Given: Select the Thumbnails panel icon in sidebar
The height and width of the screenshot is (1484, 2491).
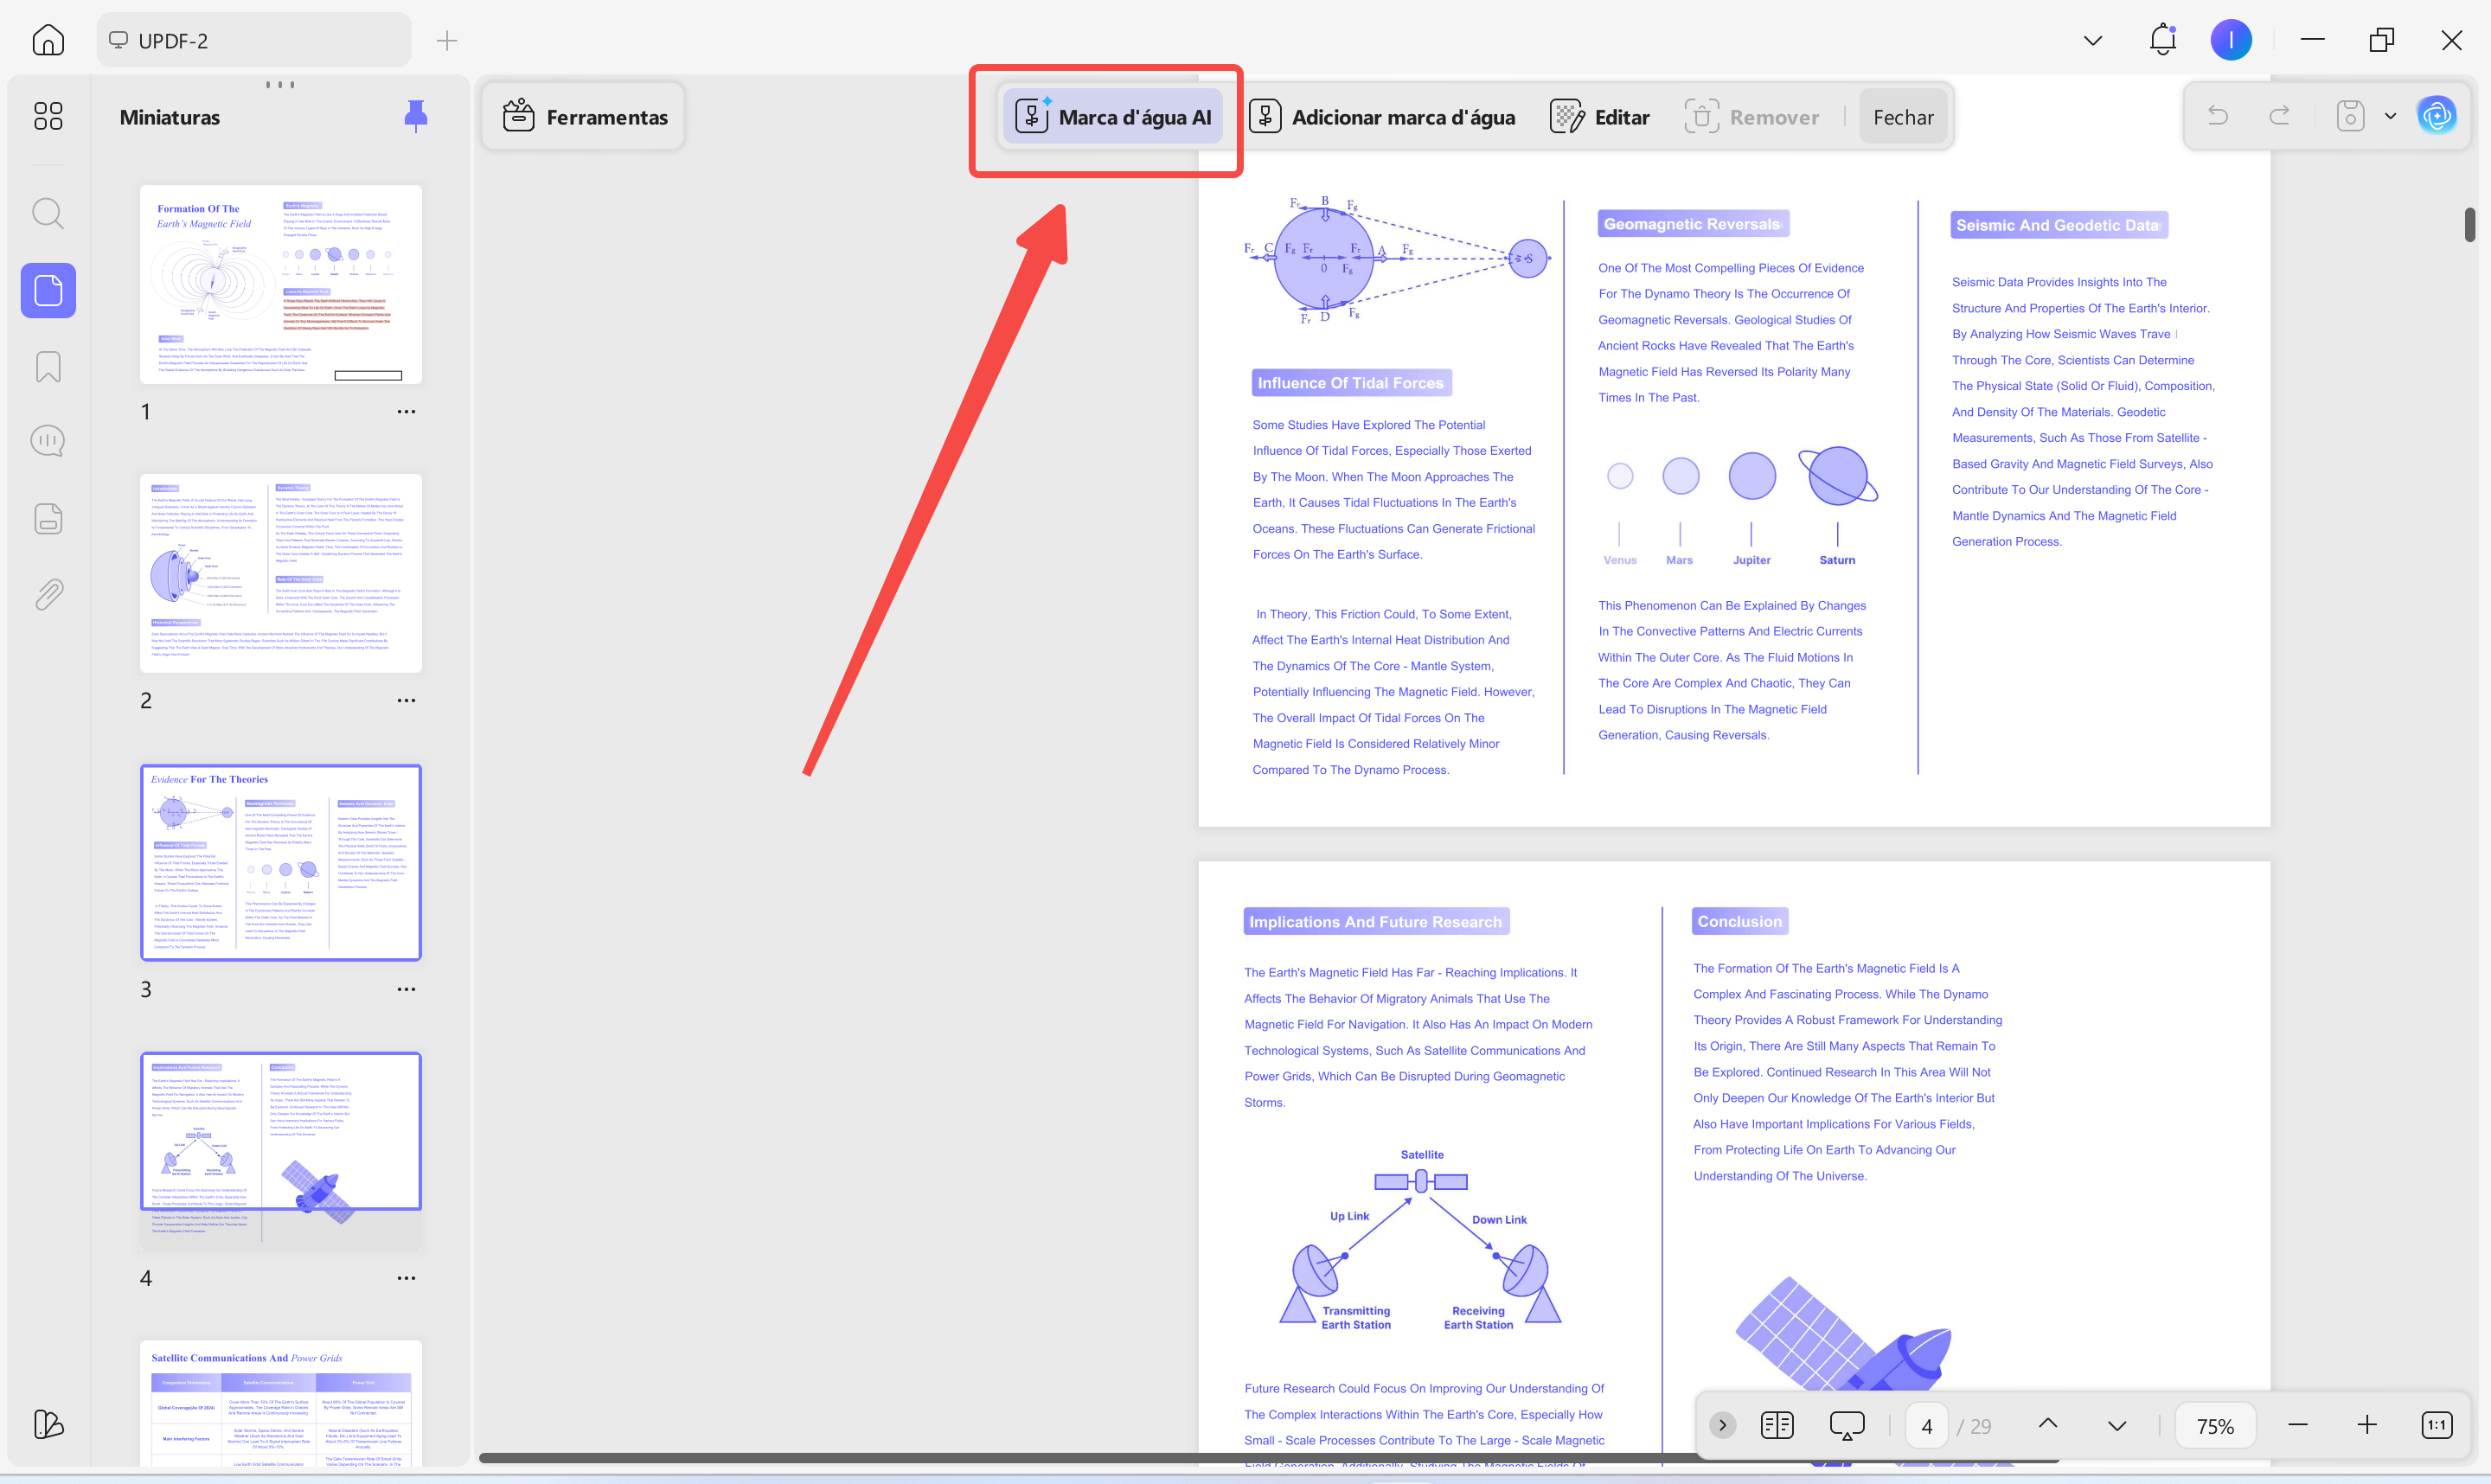Looking at the screenshot, I should (x=48, y=291).
